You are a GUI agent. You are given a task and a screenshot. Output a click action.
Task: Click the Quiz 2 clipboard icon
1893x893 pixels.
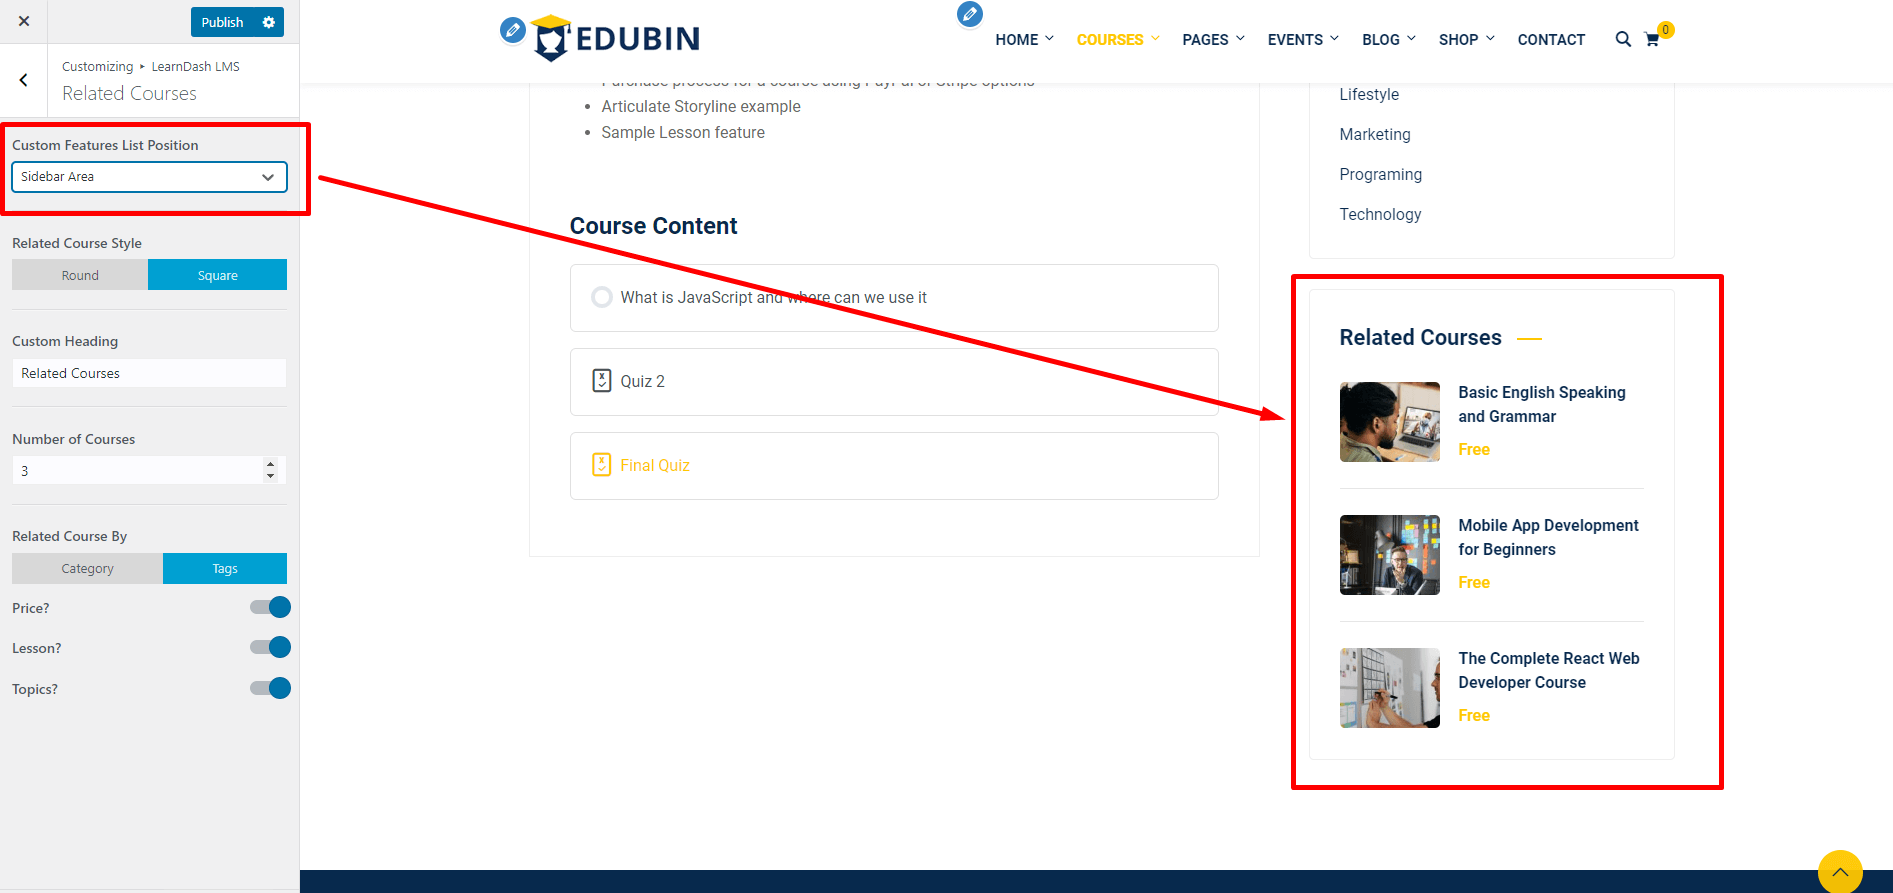click(601, 381)
